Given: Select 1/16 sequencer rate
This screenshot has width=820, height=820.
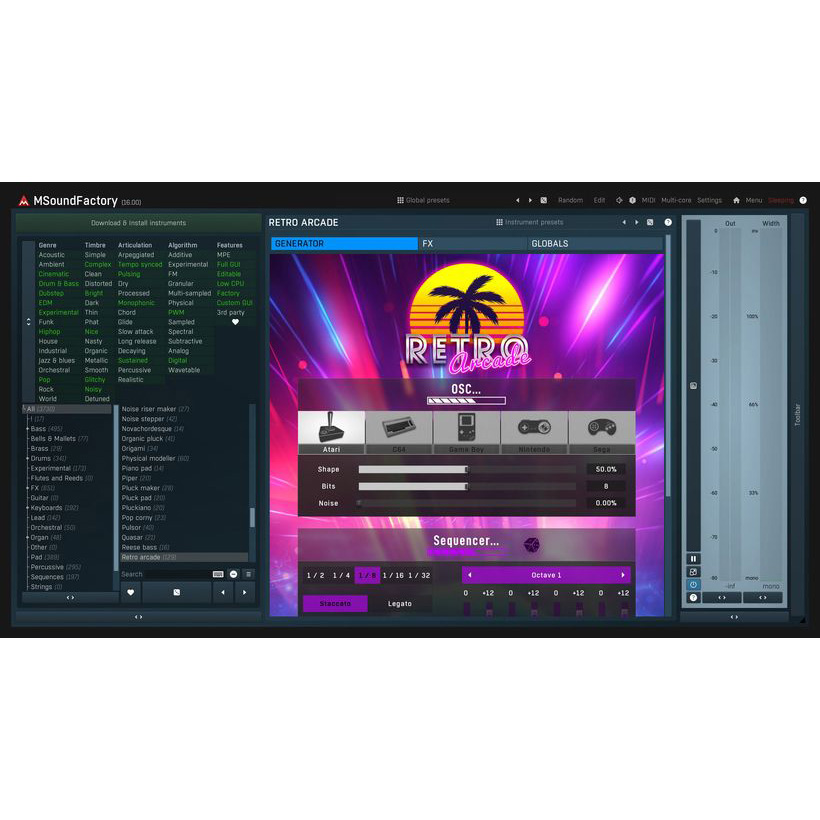Looking at the screenshot, I should [x=393, y=575].
